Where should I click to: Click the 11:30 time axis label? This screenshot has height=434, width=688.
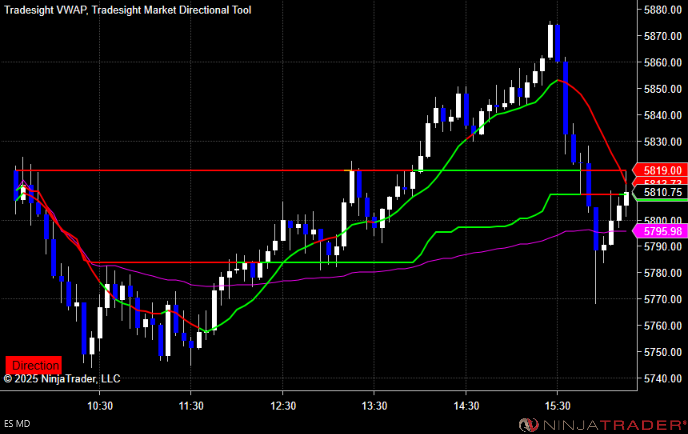click(191, 406)
